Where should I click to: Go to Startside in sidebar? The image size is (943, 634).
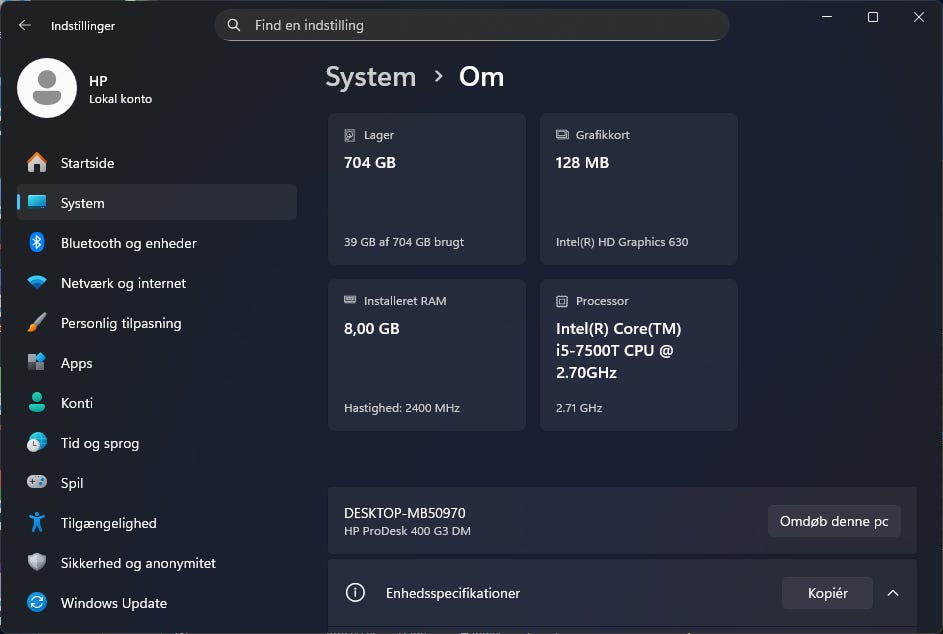(x=87, y=163)
